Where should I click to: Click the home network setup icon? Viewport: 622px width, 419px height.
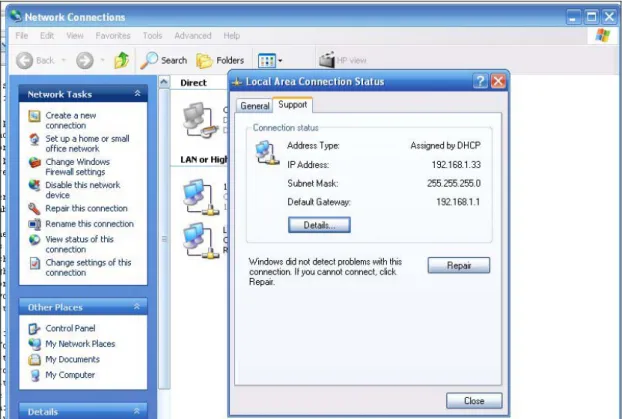[x=35, y=140]
